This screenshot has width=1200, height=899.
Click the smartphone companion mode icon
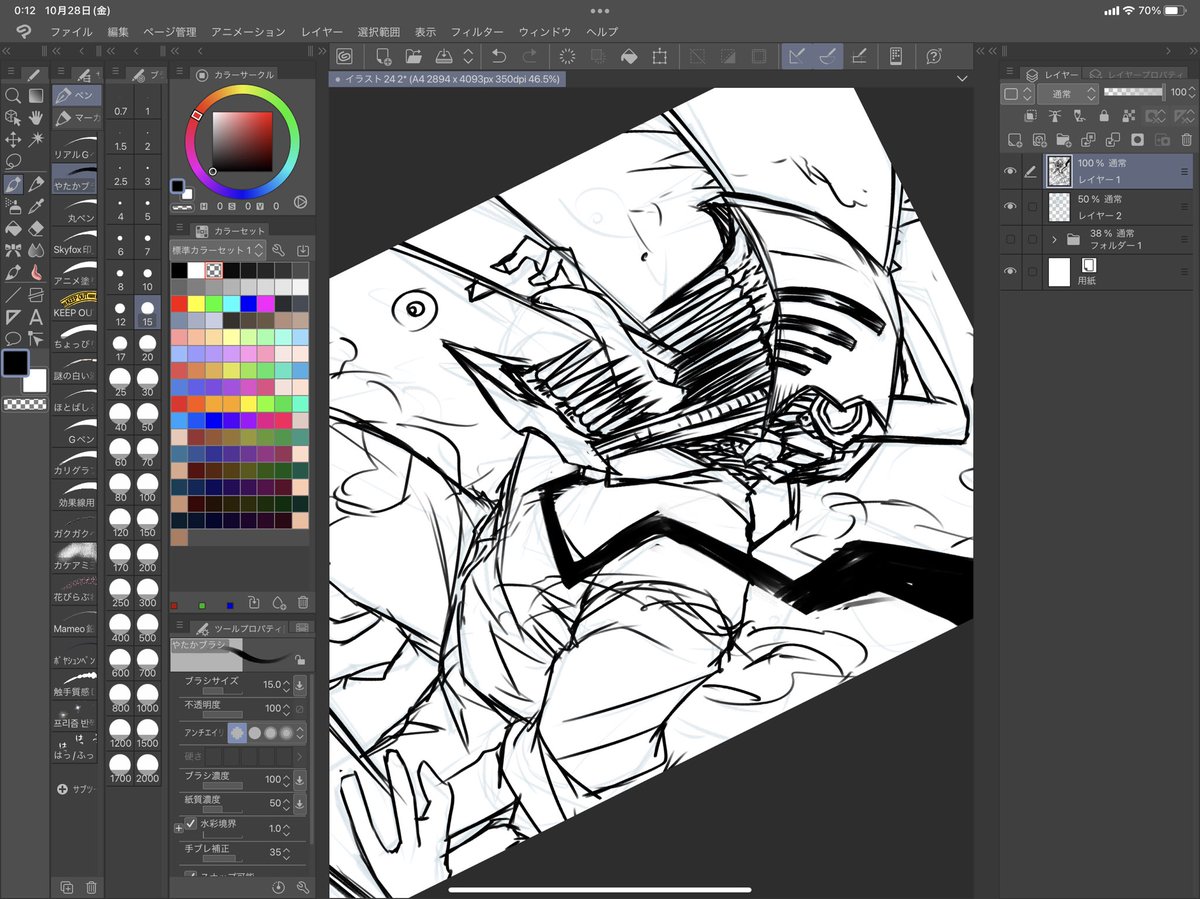(x=896, y=57)
